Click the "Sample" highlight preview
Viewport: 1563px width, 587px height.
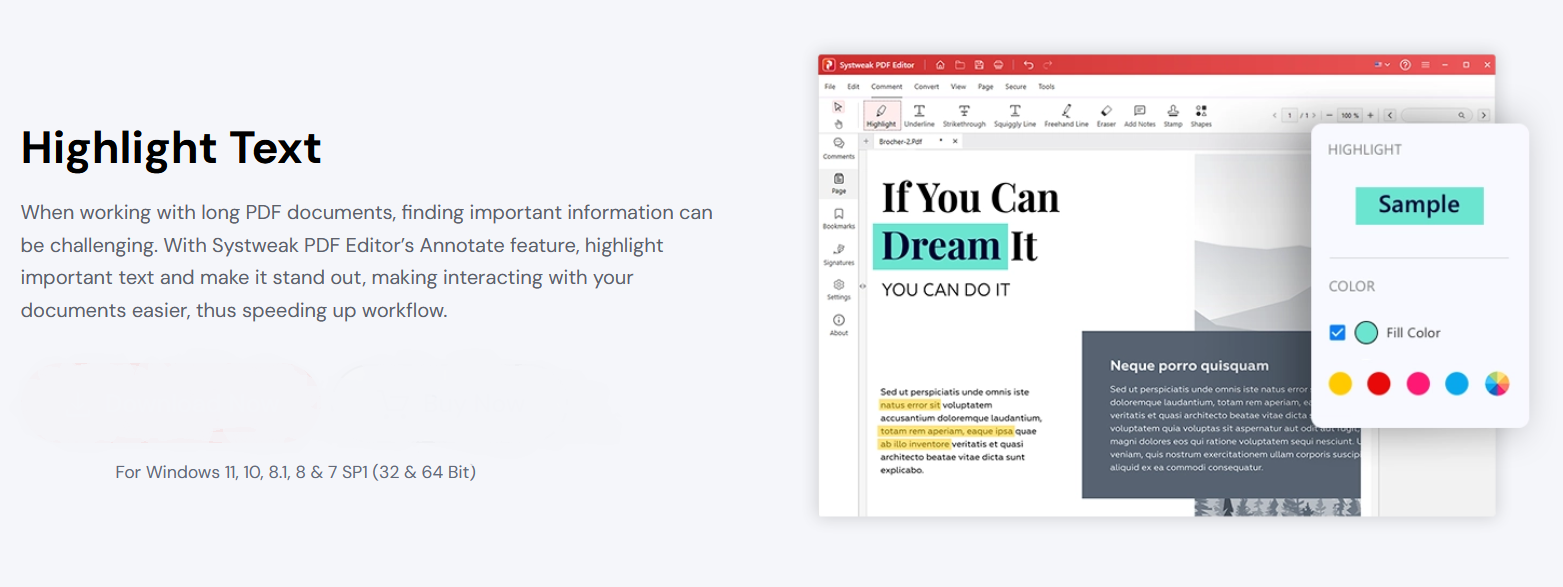coord(1419,205)
